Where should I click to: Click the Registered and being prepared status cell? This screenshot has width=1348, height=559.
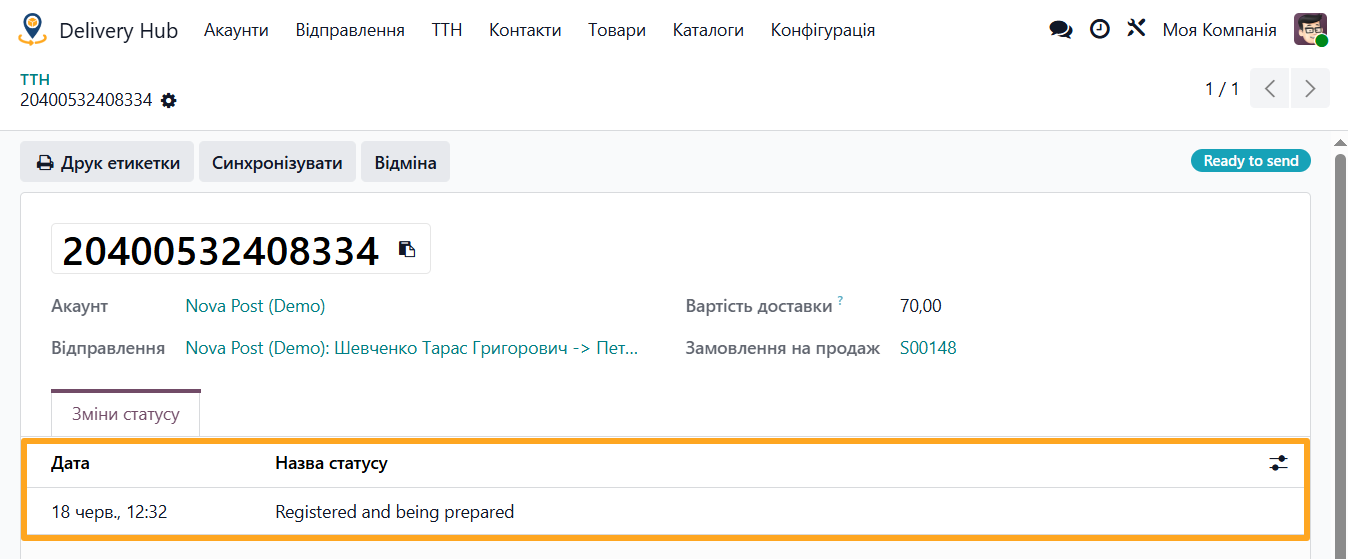(x=394, y=512)
